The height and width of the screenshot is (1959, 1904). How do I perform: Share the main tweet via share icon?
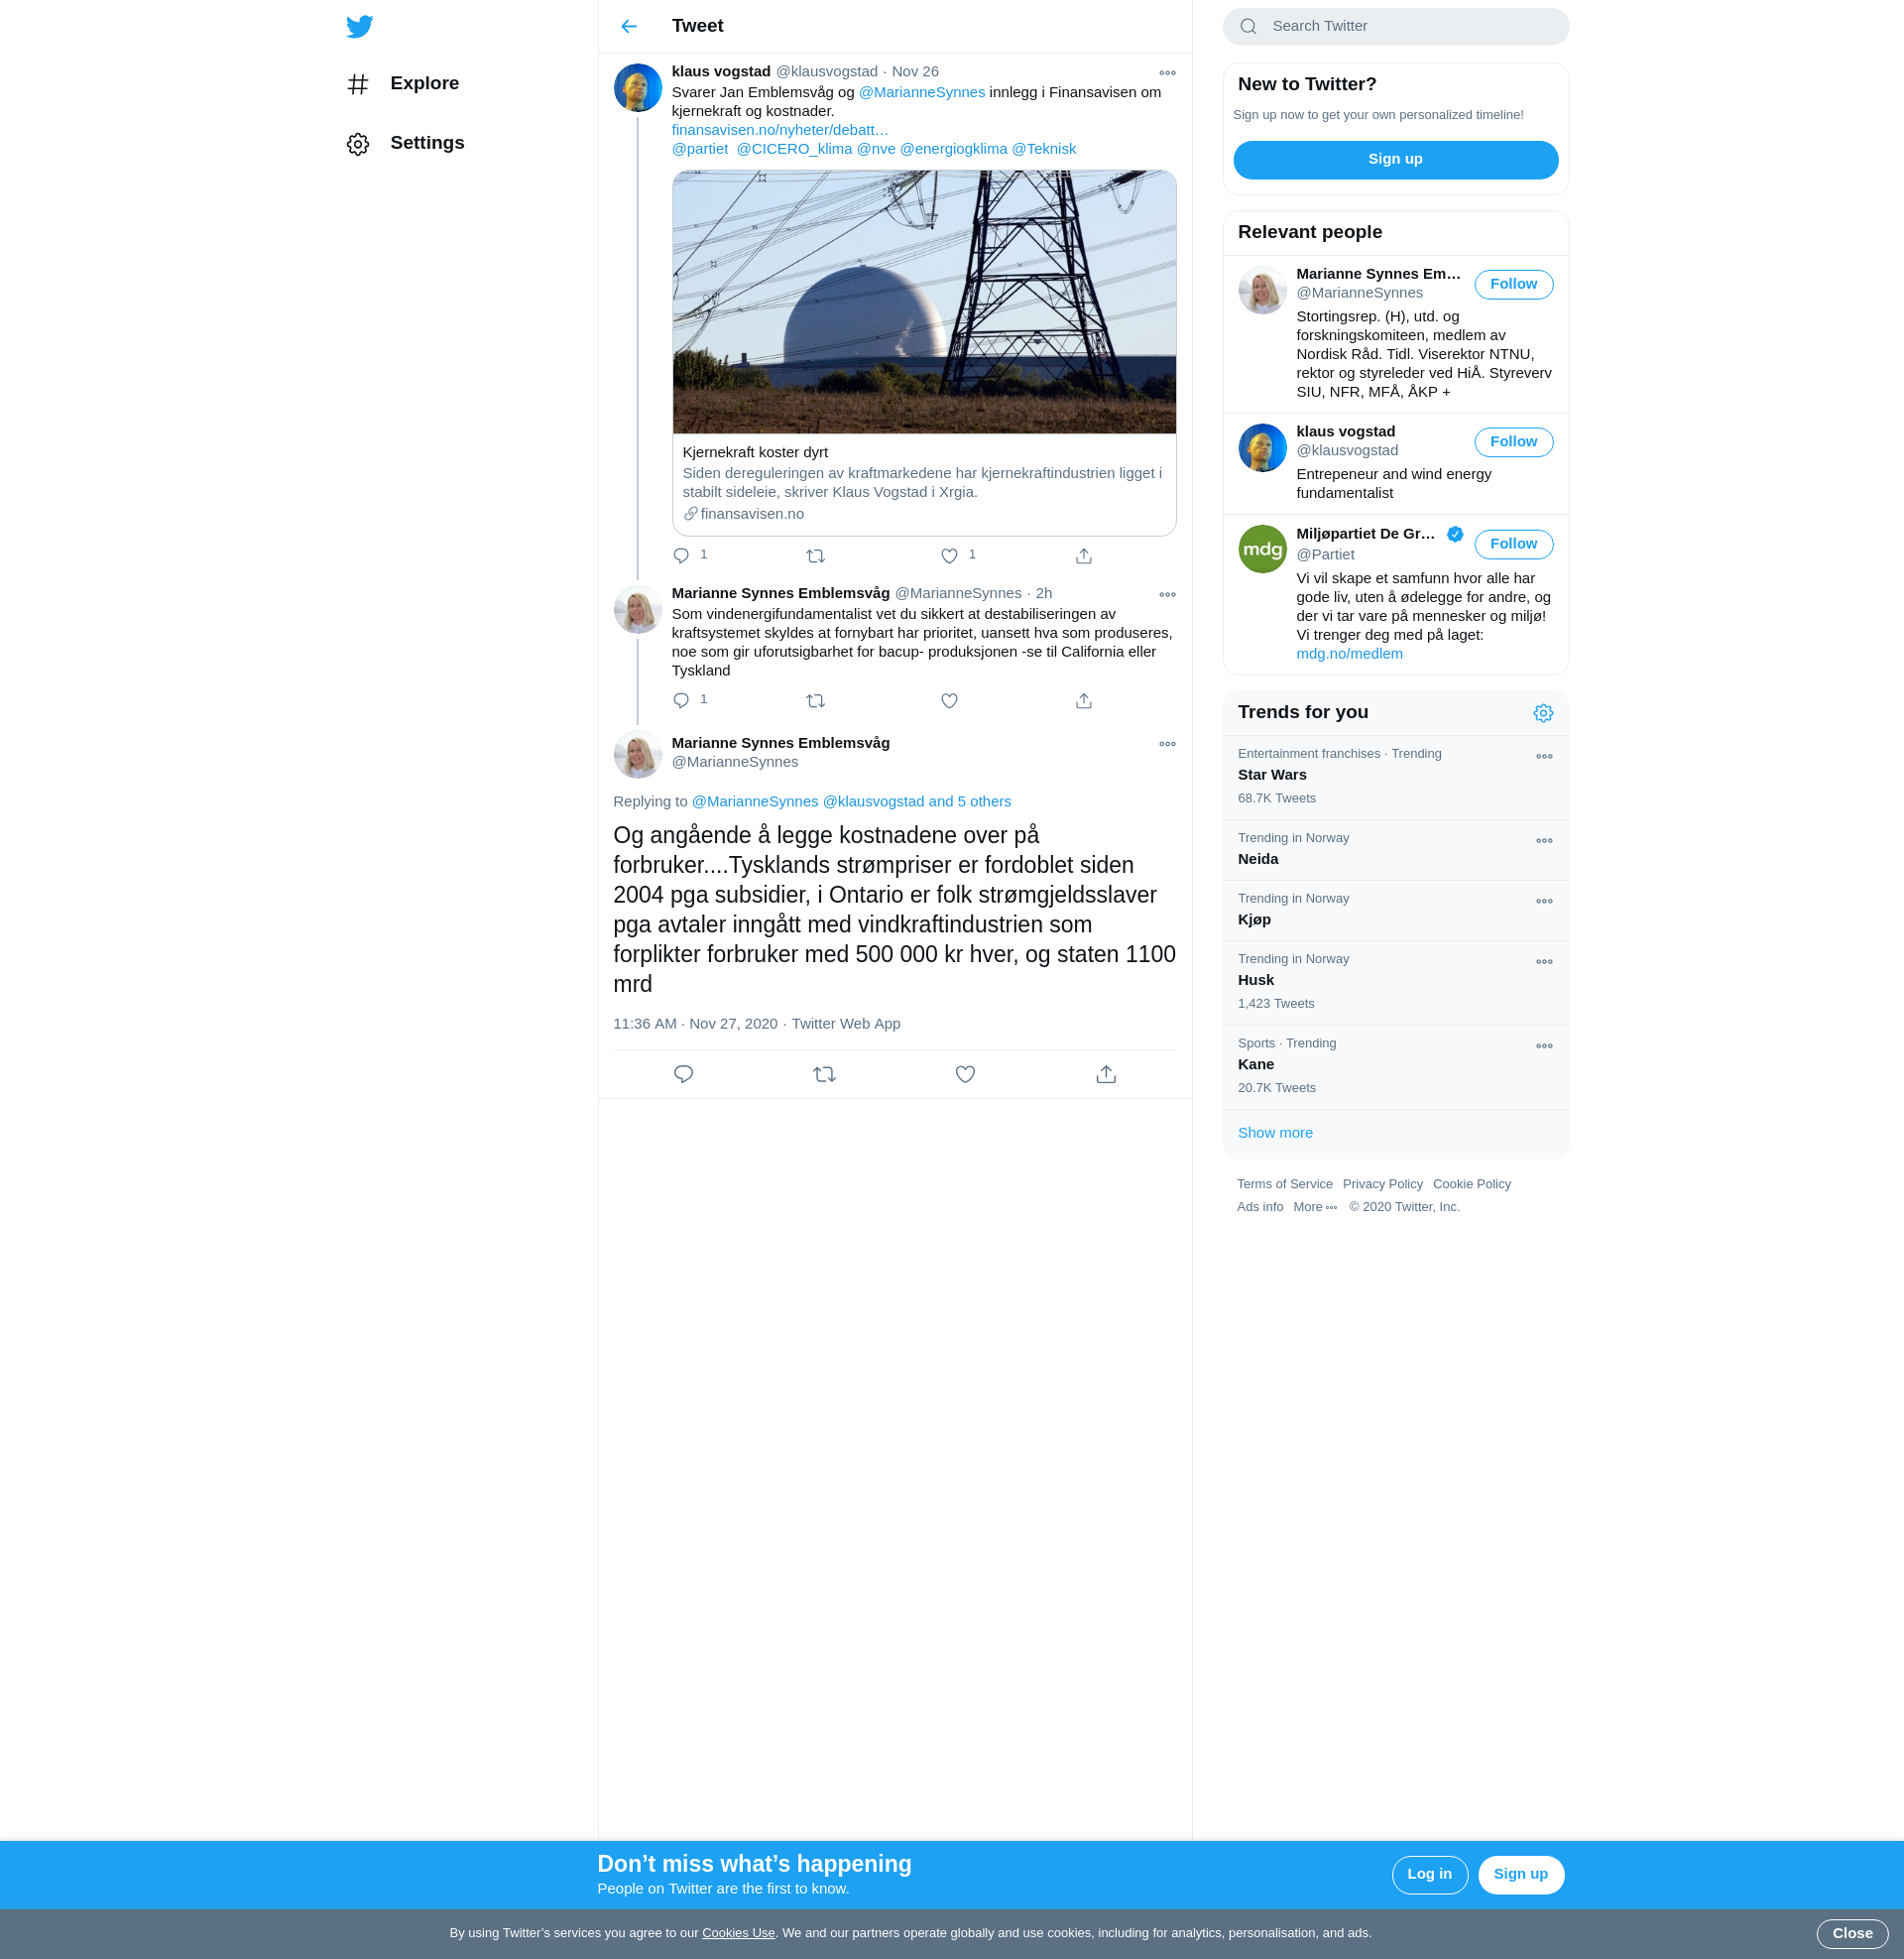(x=1105, y=1074)
